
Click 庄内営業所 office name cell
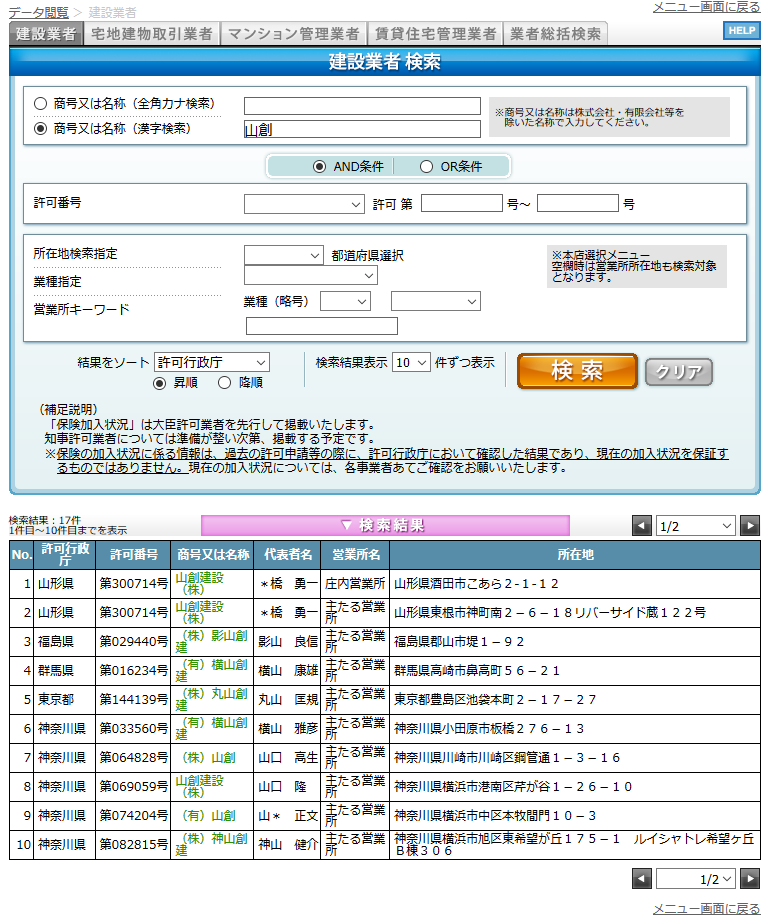click(x=355, y=583)
